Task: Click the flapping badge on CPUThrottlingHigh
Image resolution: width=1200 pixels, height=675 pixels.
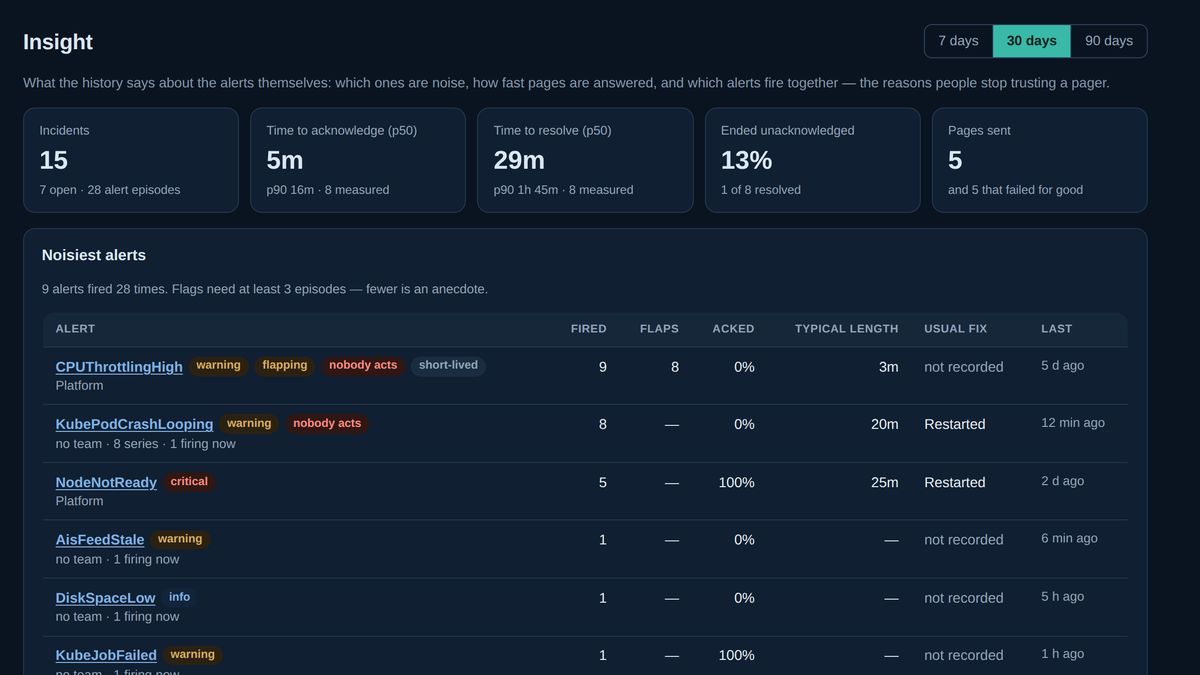Action: click(x=284, y=366)
